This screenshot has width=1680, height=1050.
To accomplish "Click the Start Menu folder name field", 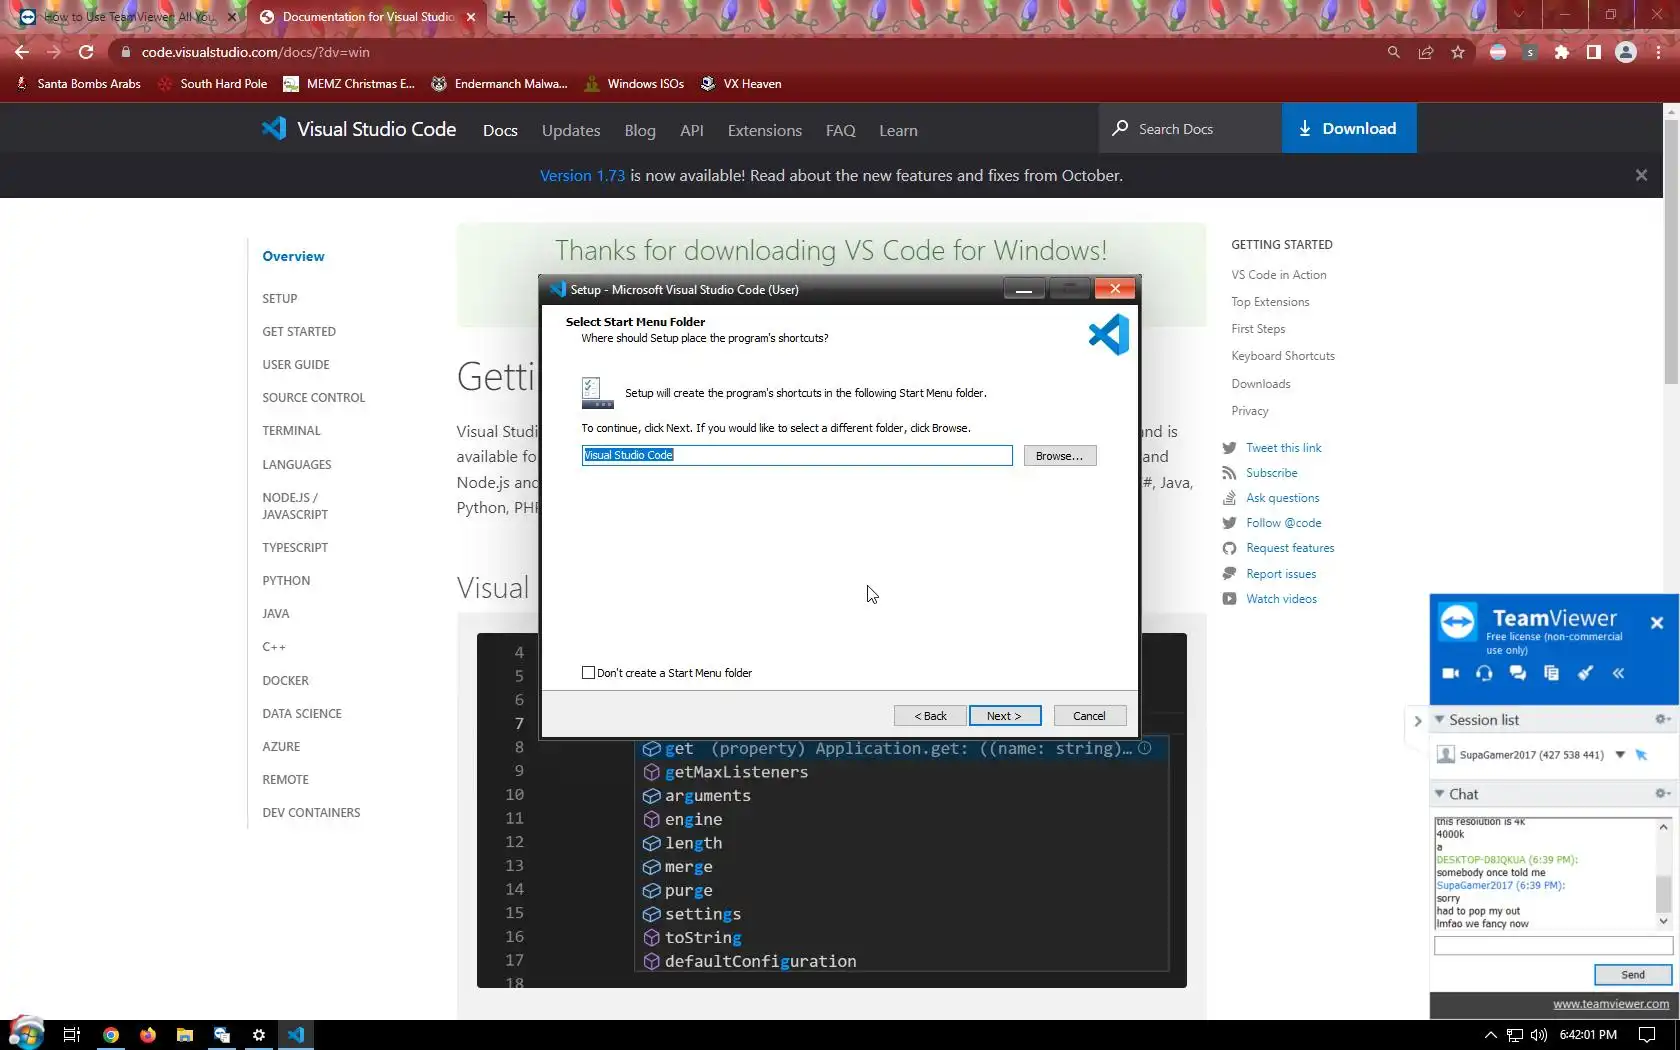I will pyautogui.click(x=797, y=455).
